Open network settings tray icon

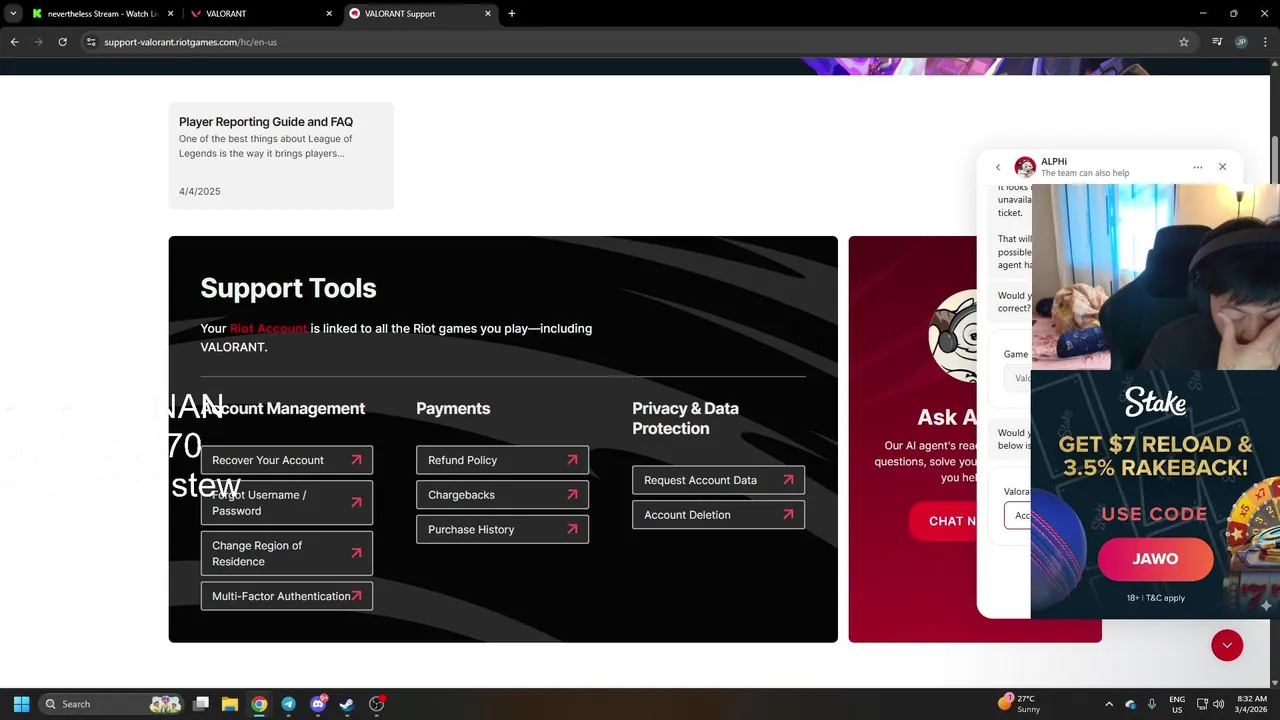click(x=1202, y=704)
